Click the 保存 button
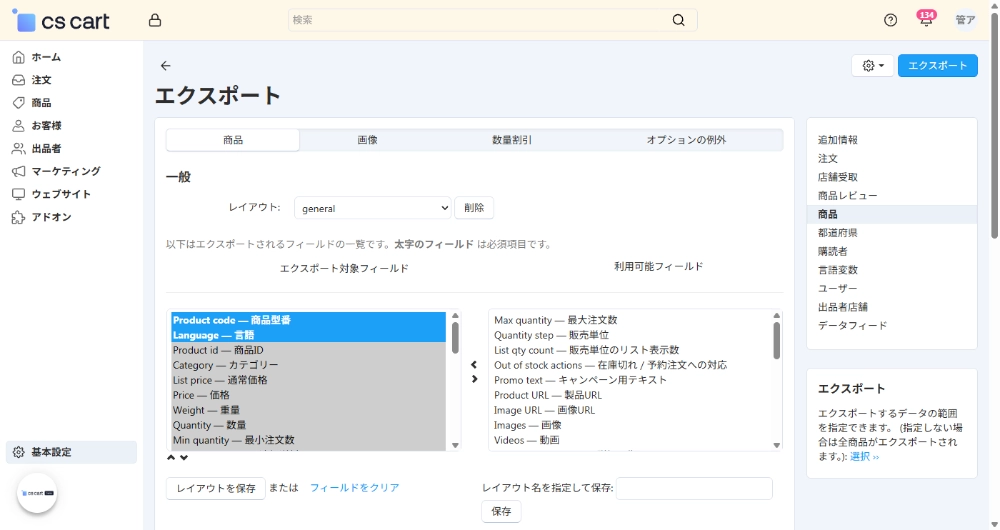The width and height of the screenshot is (1000, 530). [501, 512]
